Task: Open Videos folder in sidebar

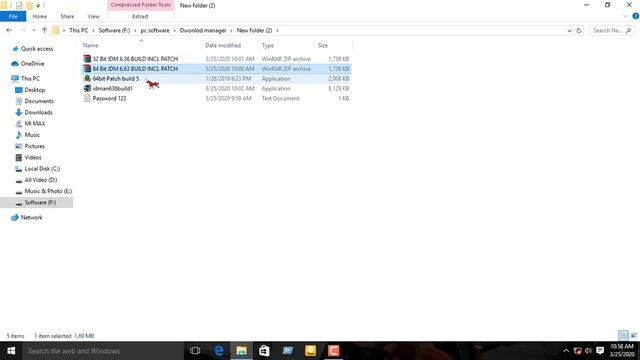Action: click(33, 157)
